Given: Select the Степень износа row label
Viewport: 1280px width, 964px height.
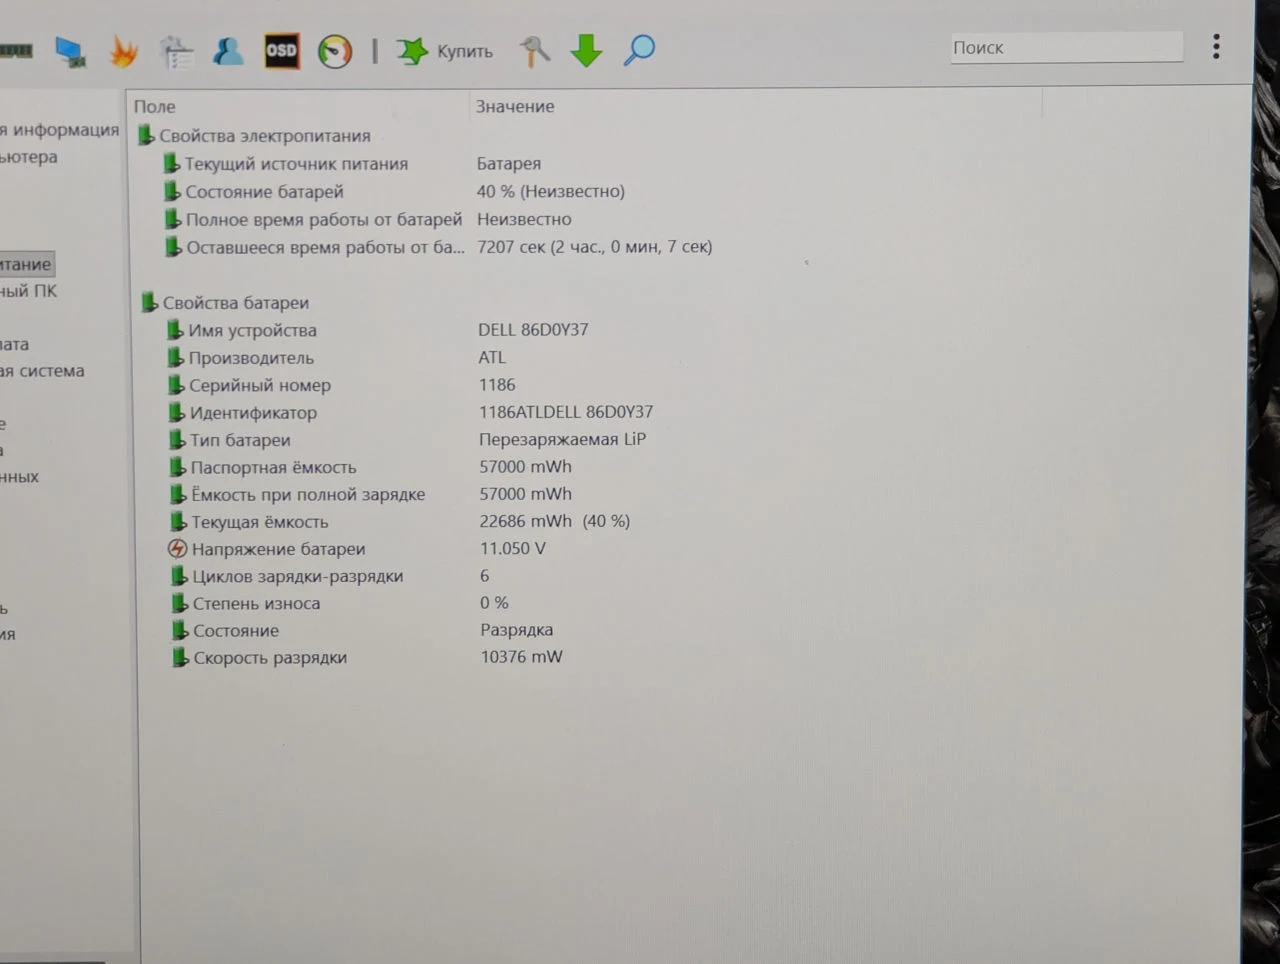Looking at the screenshot, I should (256, 603).
